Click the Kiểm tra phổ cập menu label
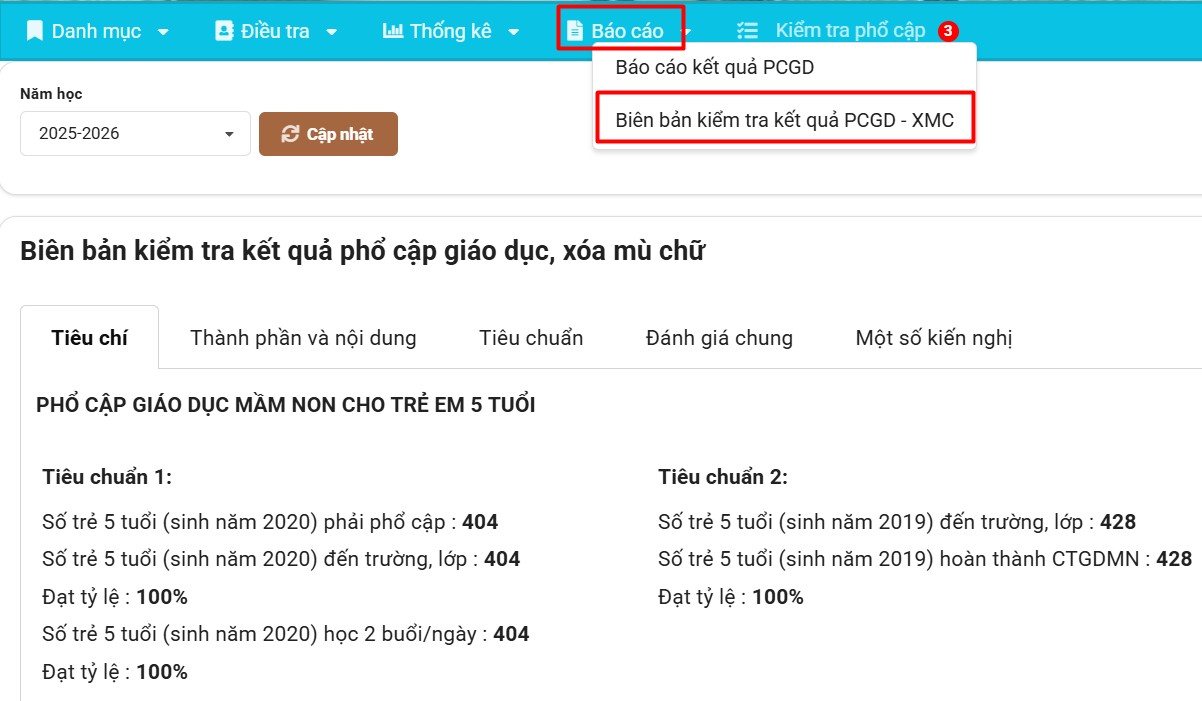Image resolution: width=1202 pixels, height=701 pixels. (850, 31)
